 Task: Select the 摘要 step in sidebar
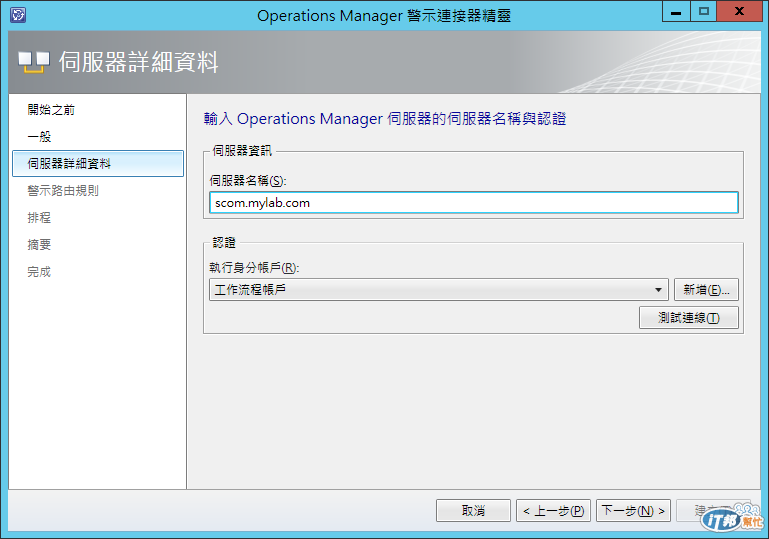39,245
